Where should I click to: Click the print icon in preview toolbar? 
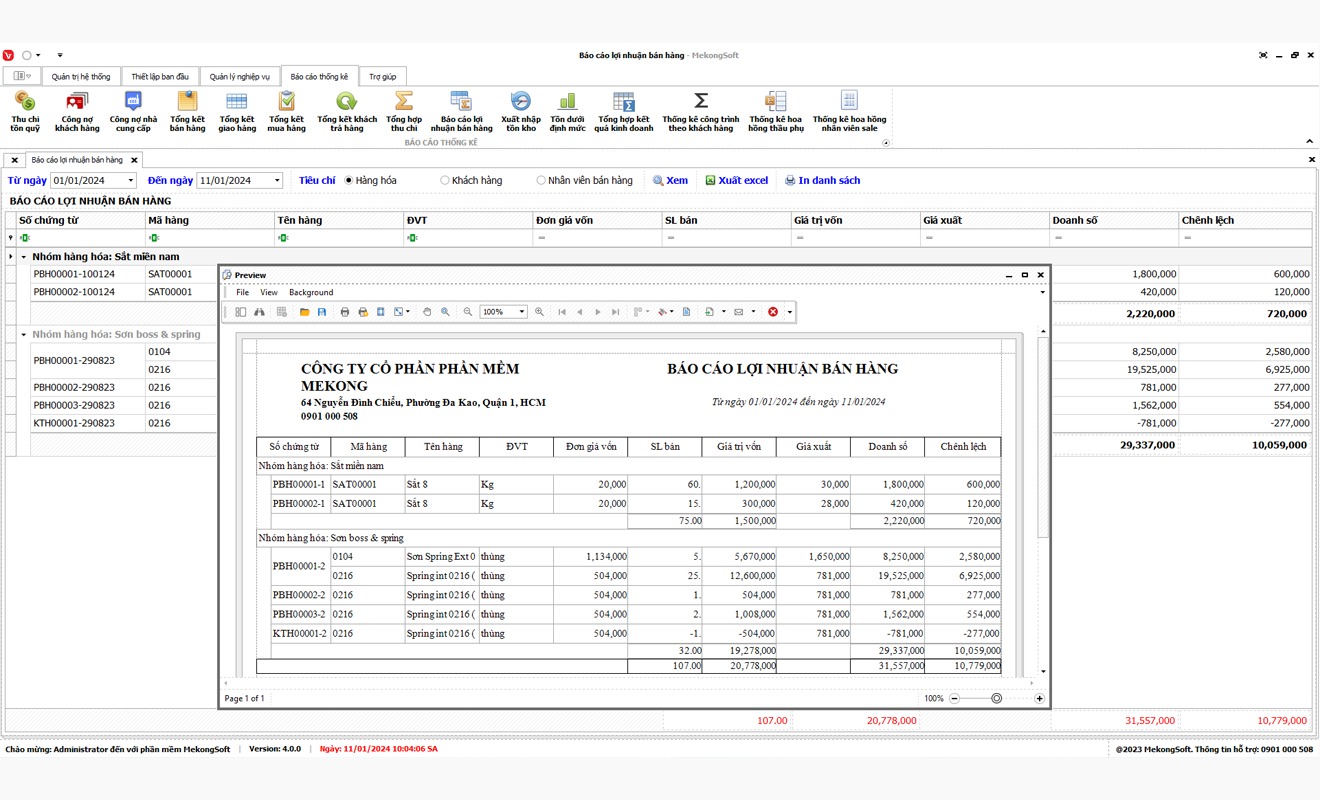pos(344,312)
